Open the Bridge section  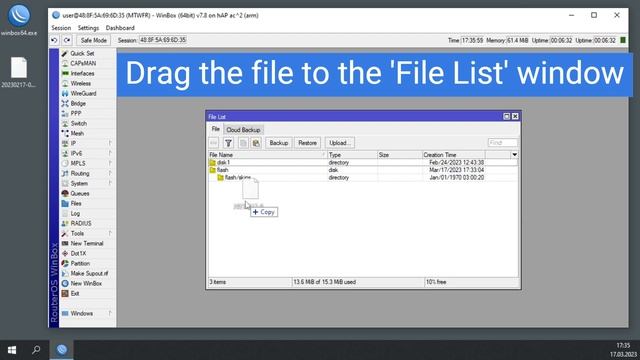[78, 103]
